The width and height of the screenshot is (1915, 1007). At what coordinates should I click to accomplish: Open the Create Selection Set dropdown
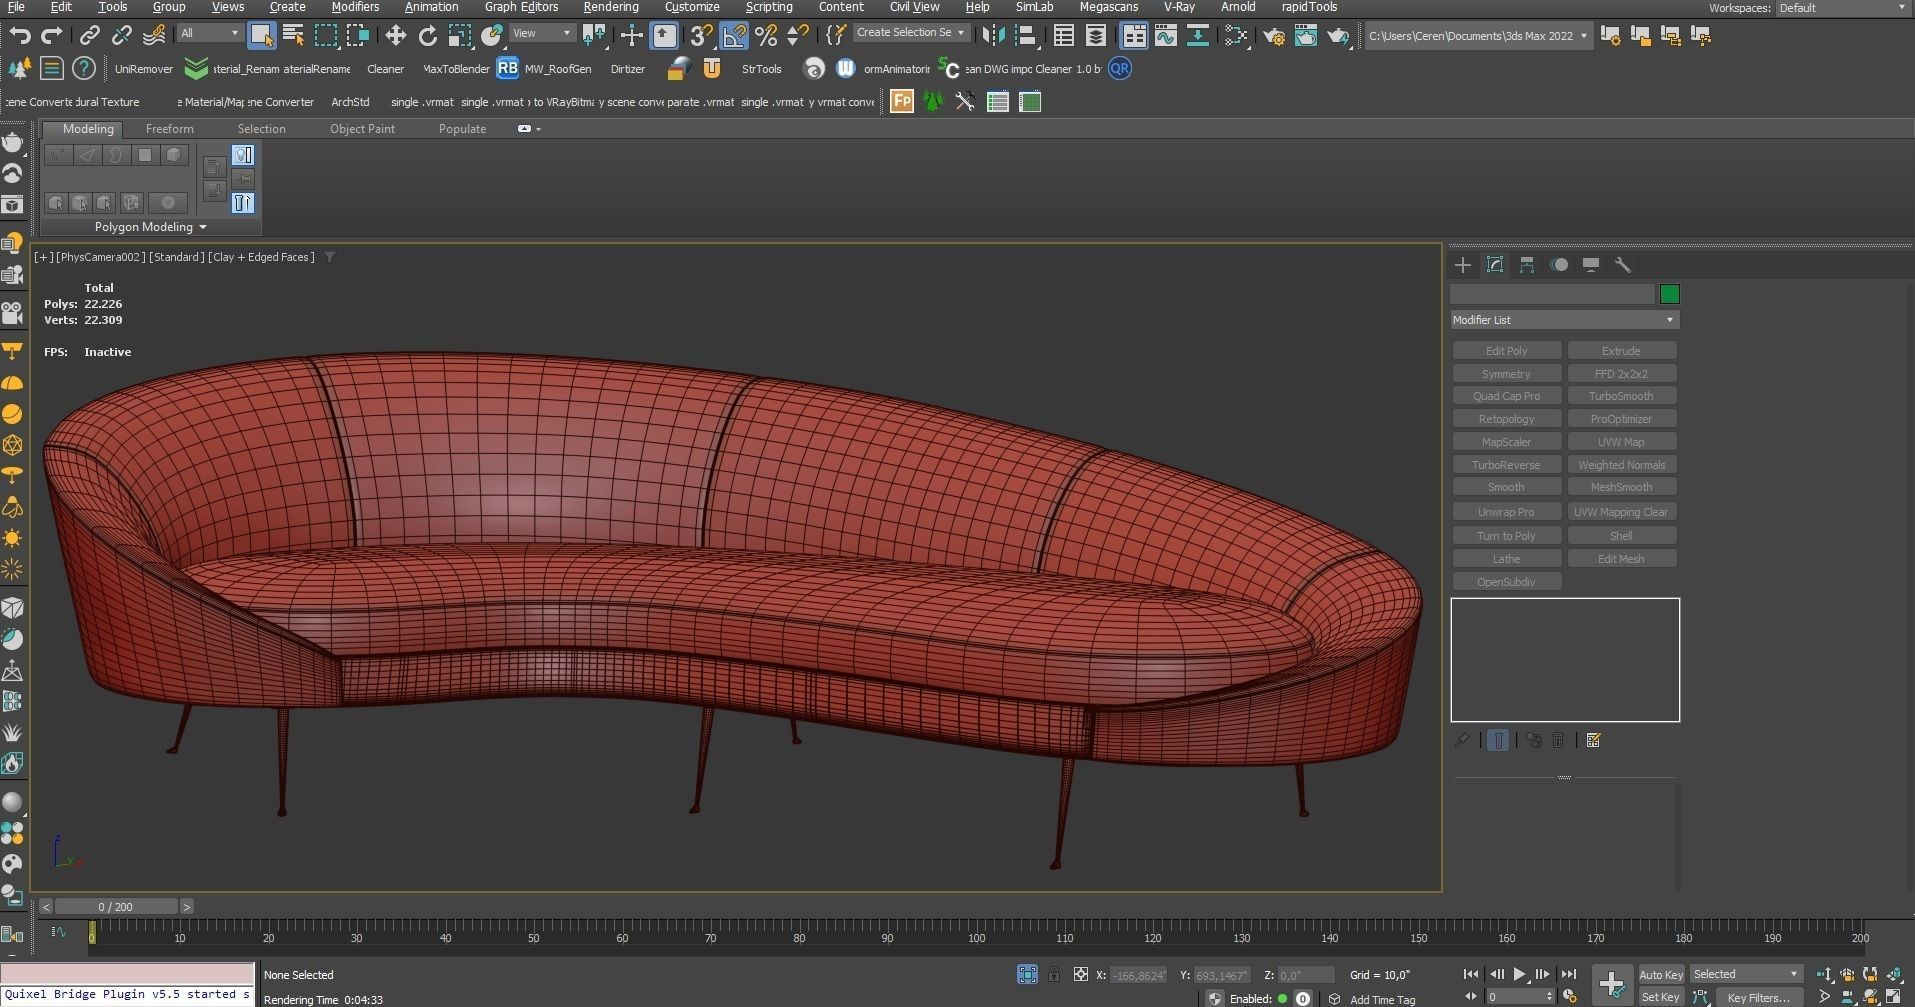tap(911, 32)
